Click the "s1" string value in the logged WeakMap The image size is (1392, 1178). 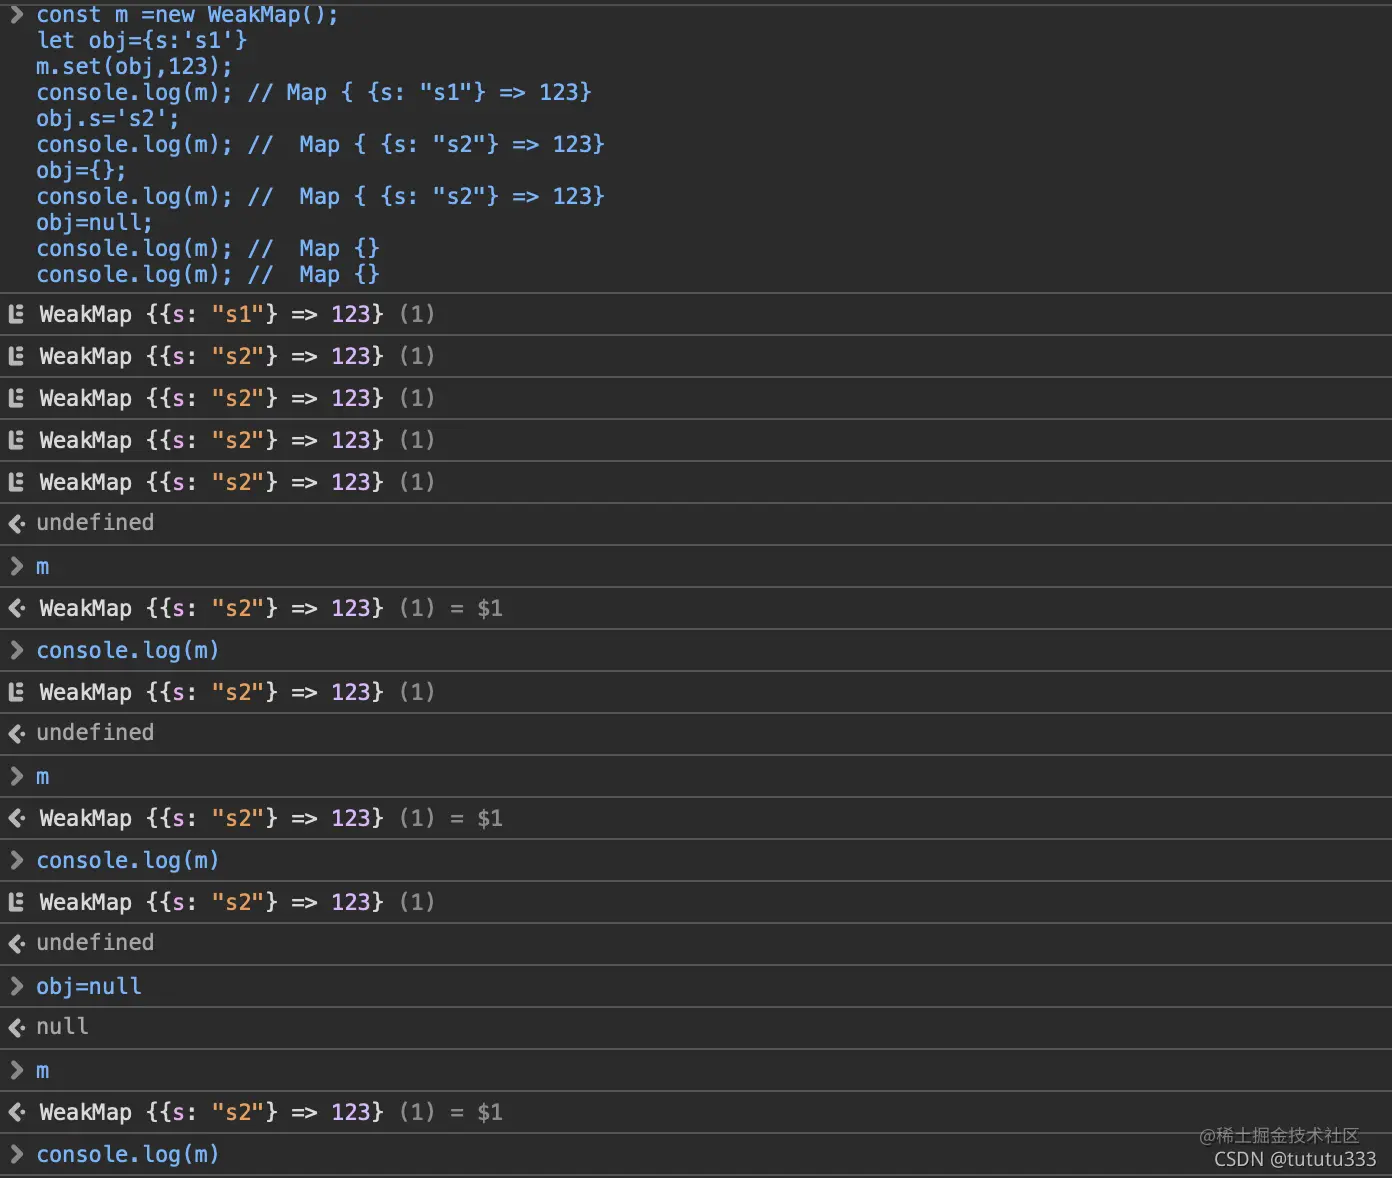[x=237, y=314]
